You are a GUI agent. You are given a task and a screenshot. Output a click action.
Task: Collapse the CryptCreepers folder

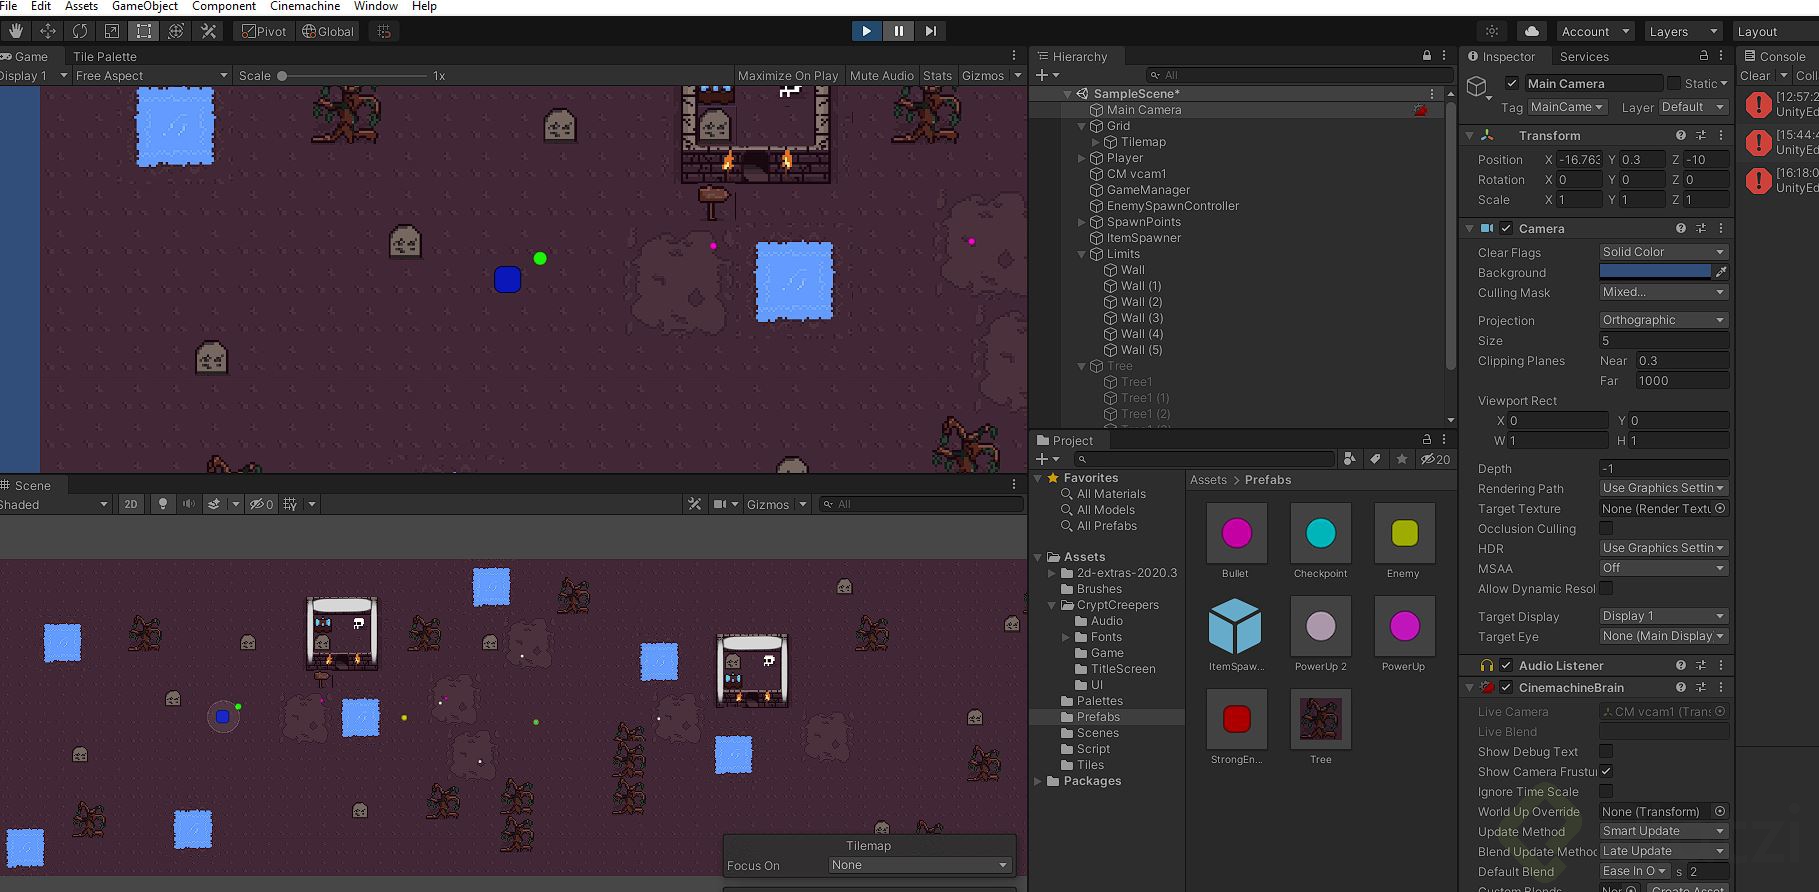(1052, 605)
